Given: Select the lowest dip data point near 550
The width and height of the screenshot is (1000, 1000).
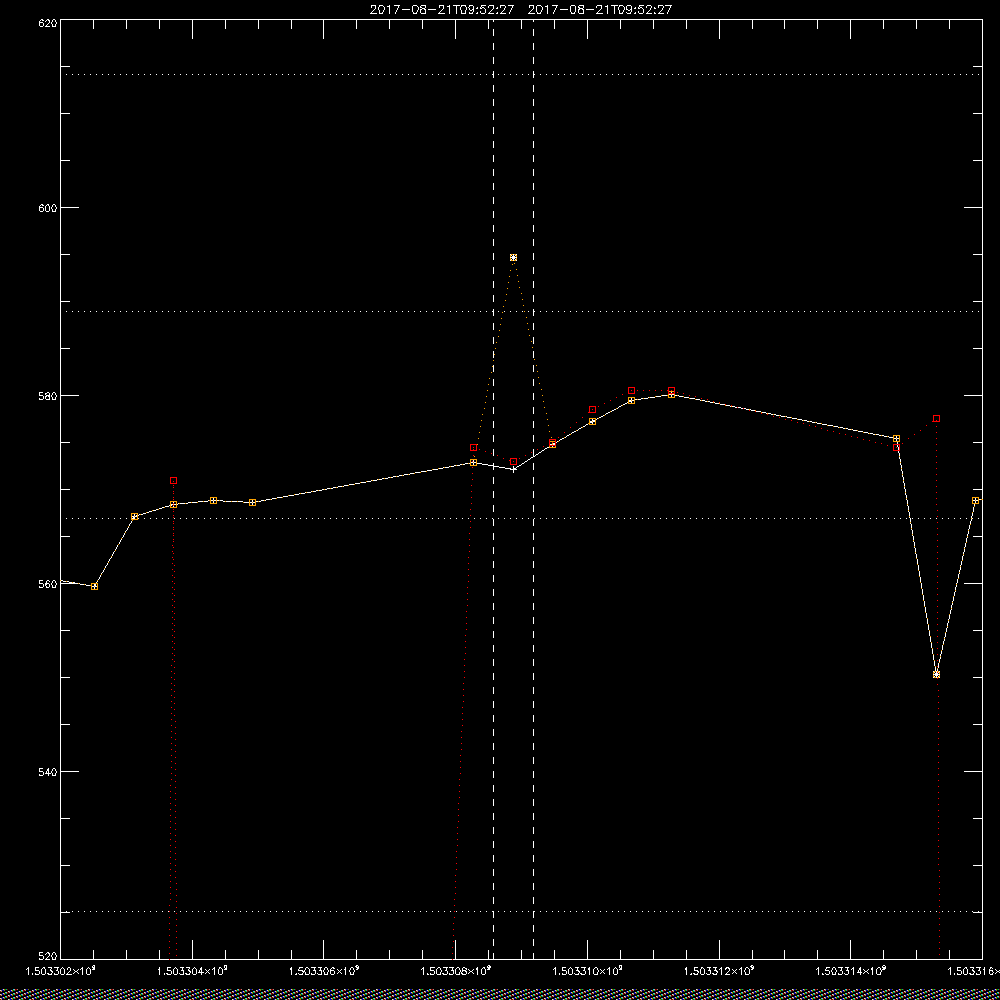Looking at the screenshot, I should point(936,674).
